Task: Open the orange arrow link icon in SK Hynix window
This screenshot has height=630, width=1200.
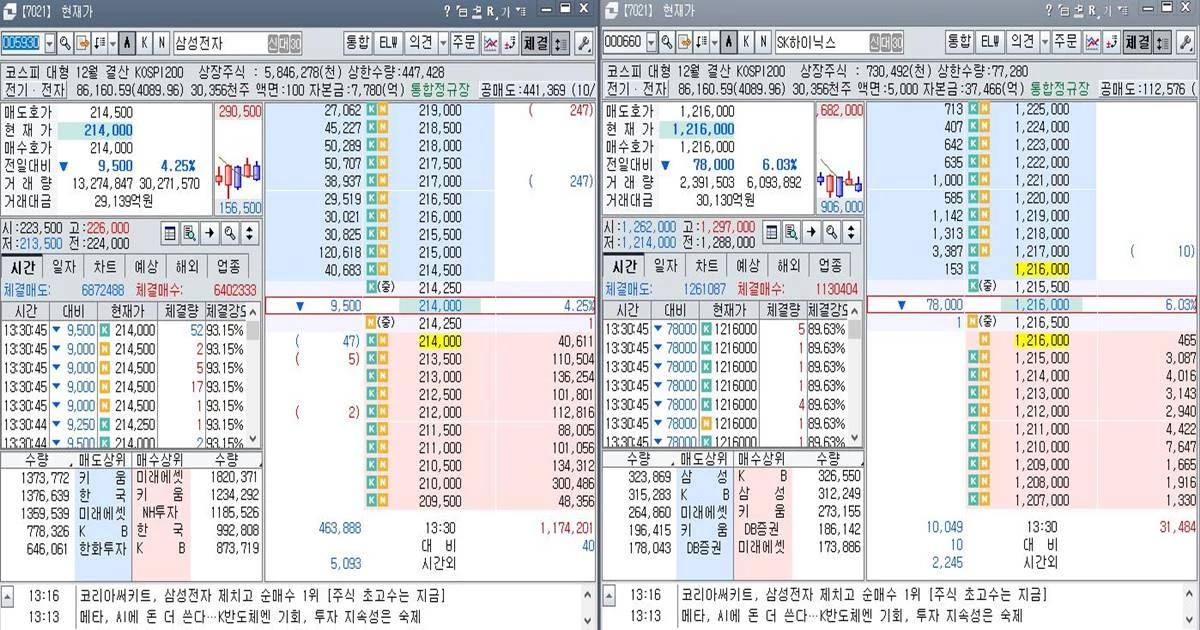Action: pos(684,43)
